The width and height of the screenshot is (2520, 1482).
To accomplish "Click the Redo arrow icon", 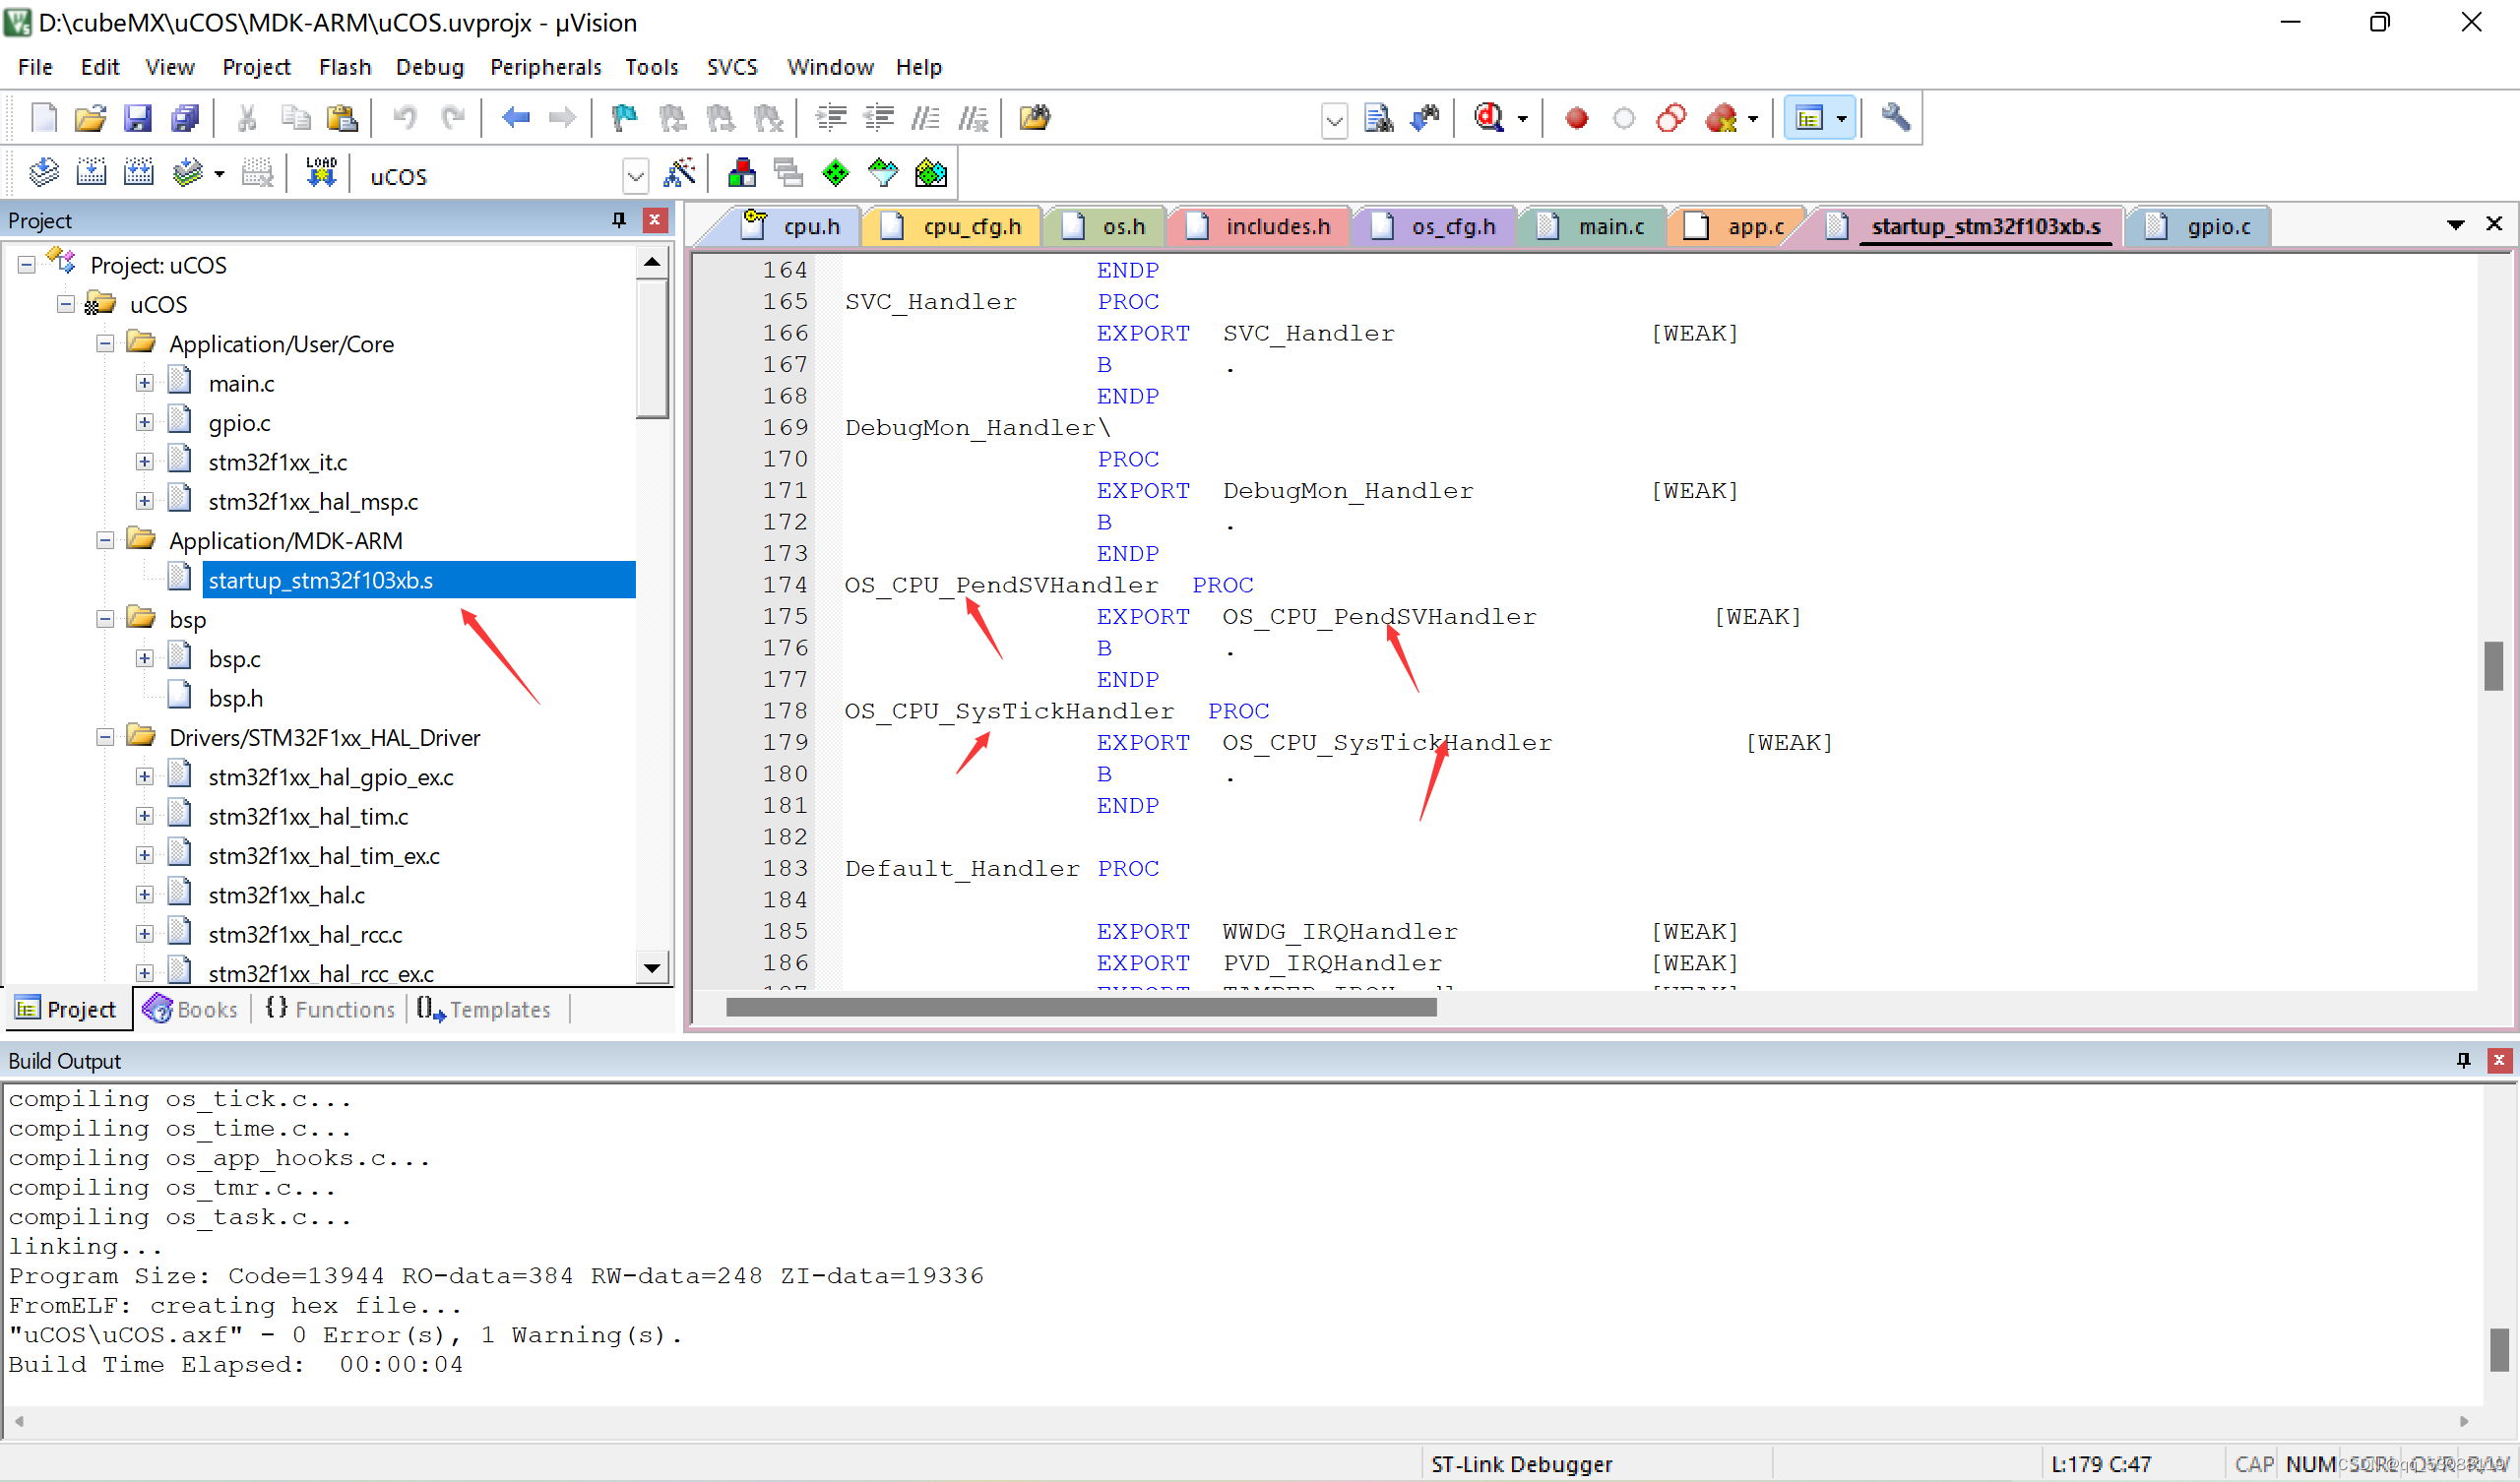I will [x=453, y=118].
